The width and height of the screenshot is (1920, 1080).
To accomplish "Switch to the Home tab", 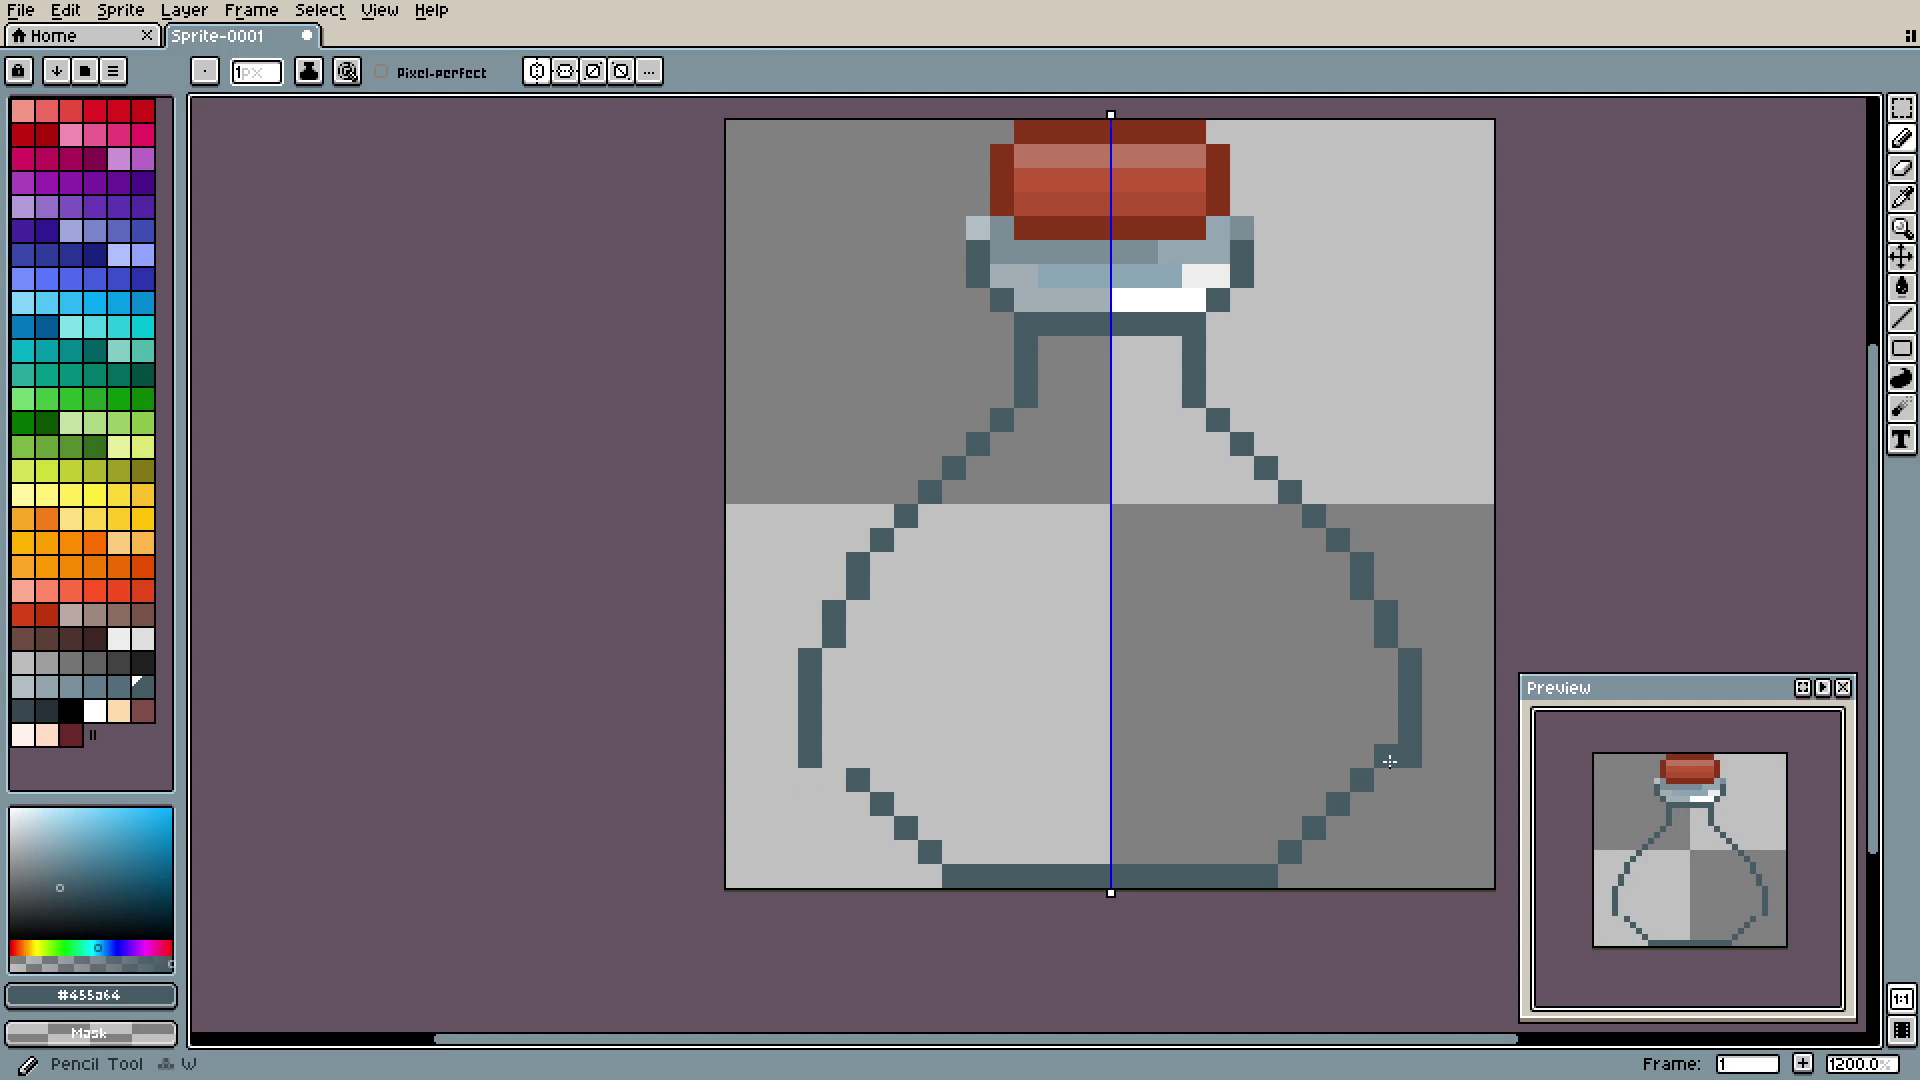I will 53,36.
